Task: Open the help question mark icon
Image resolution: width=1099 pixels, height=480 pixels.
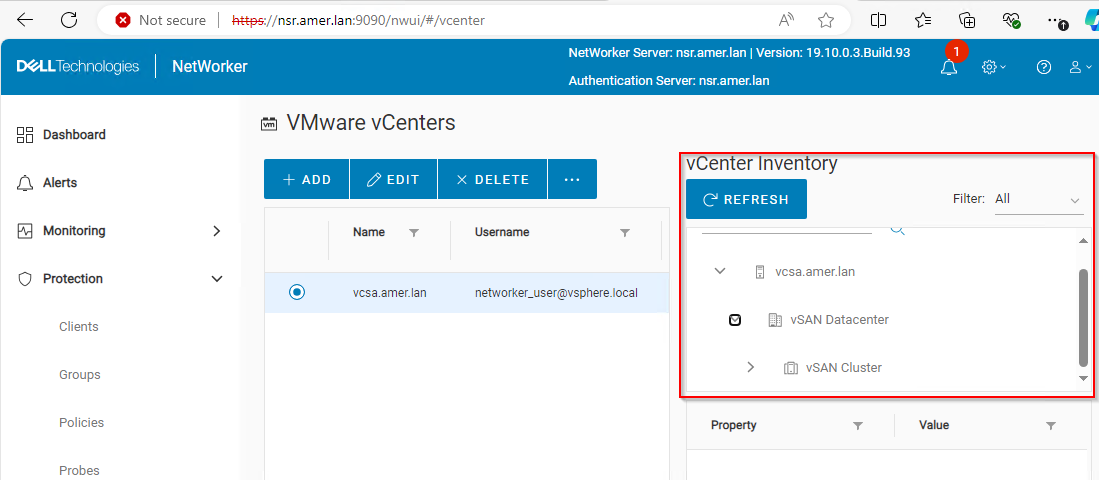Action: point(1044,67)
